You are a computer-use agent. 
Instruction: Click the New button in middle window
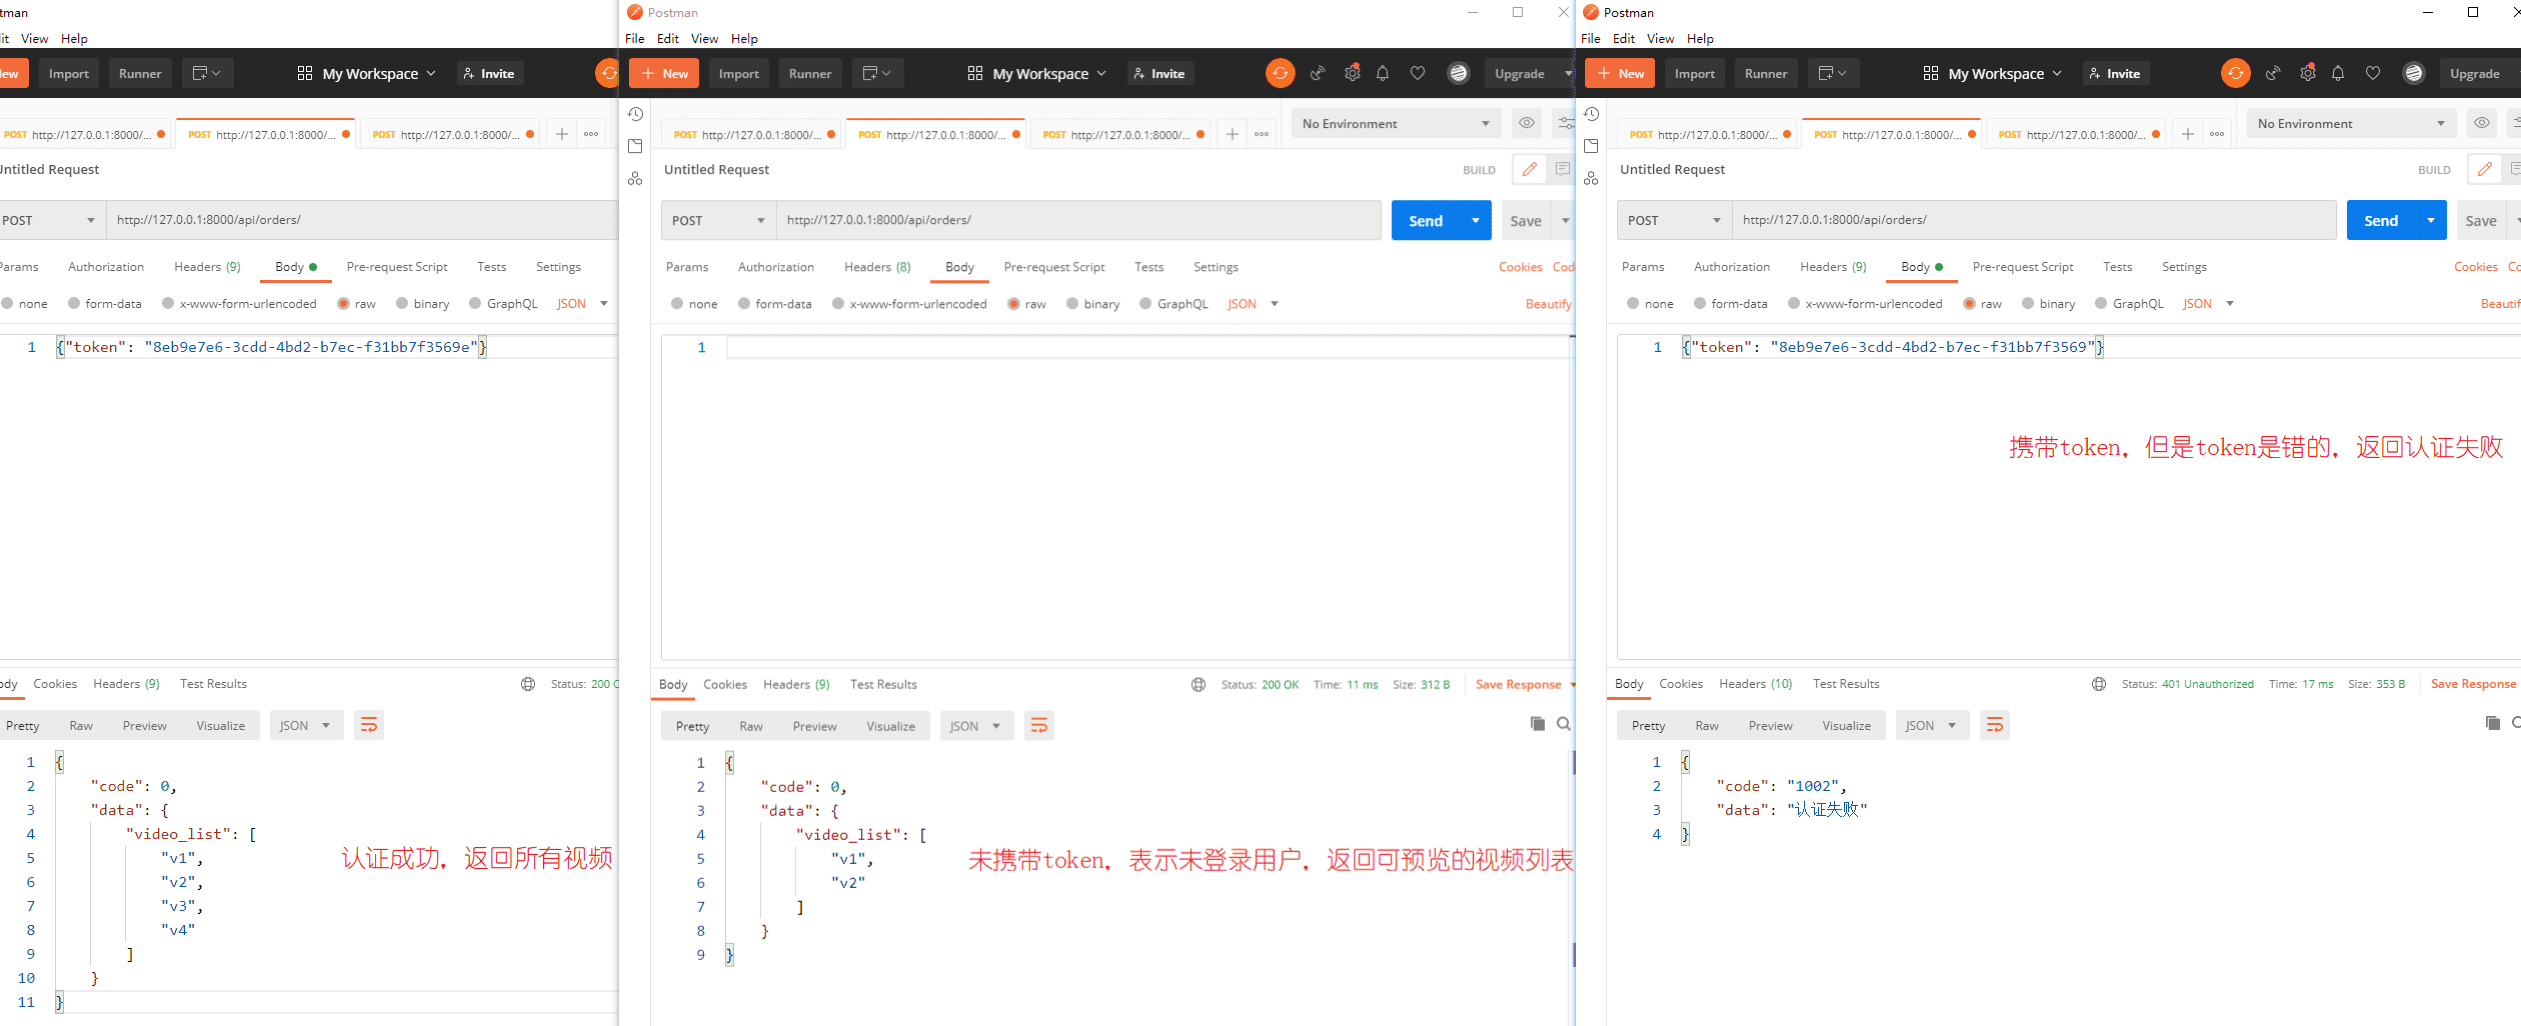coord(665,73)
